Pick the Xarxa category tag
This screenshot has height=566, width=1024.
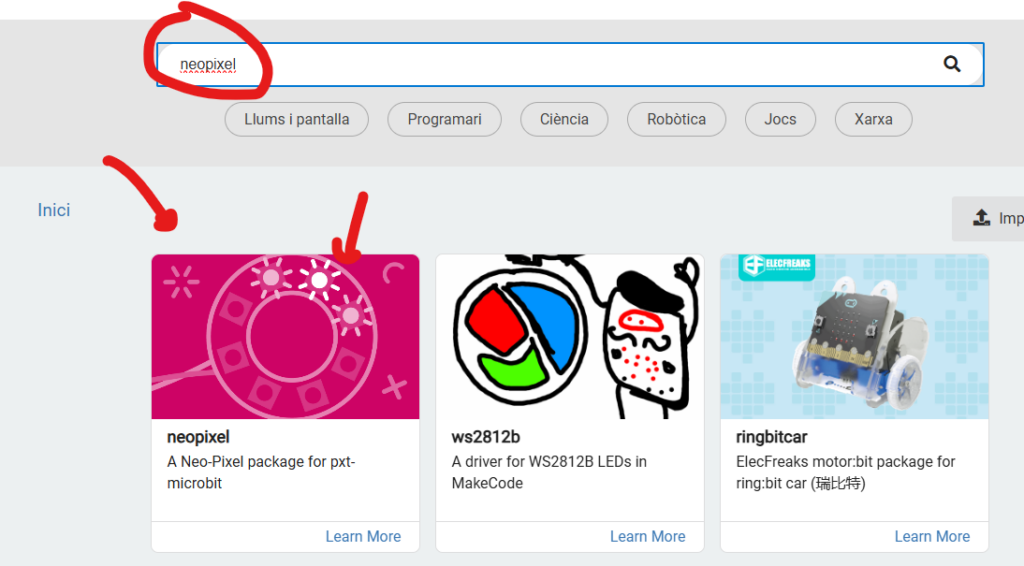[873, 119]
